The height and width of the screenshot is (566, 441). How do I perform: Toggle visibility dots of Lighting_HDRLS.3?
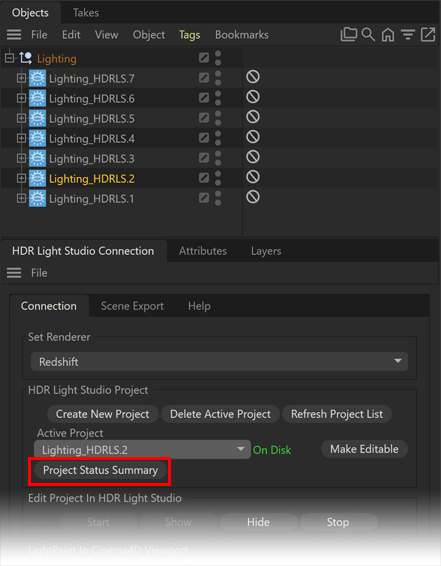[x=218, y=158]
